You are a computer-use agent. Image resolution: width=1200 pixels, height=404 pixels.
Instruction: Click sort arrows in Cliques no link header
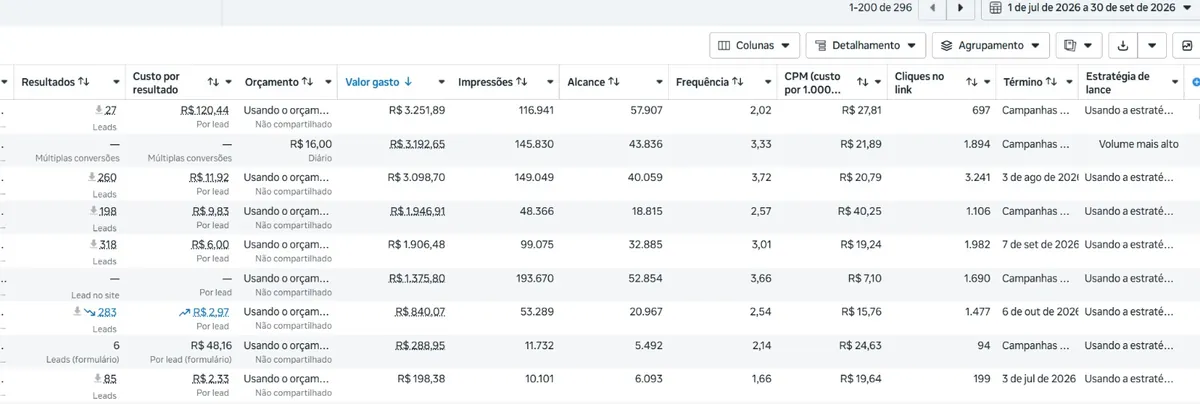click(973, 82)
